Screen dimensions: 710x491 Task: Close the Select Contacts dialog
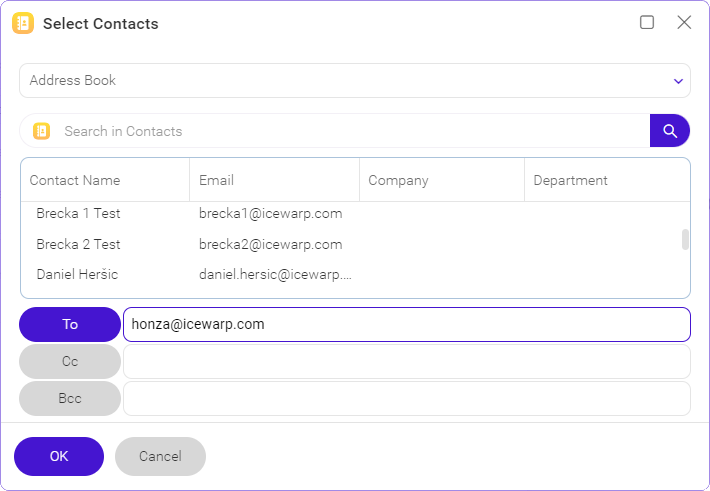684,22
